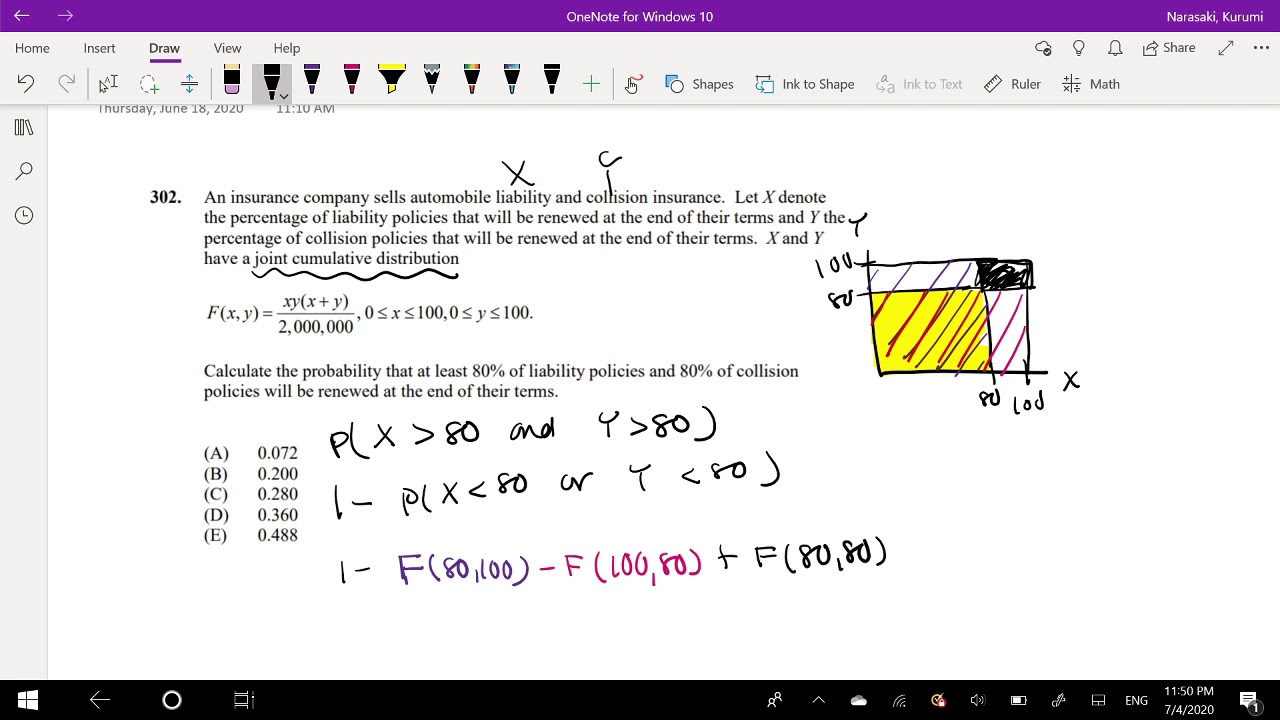Open the View tab

coord(227,48)
